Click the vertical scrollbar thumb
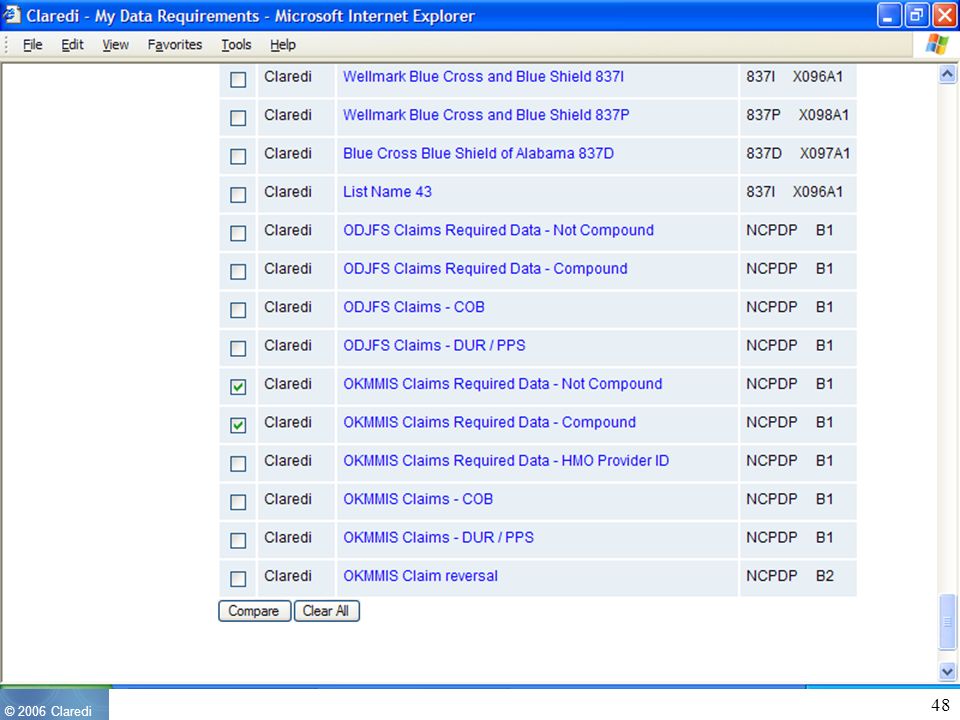 click(x=947, y=621)
